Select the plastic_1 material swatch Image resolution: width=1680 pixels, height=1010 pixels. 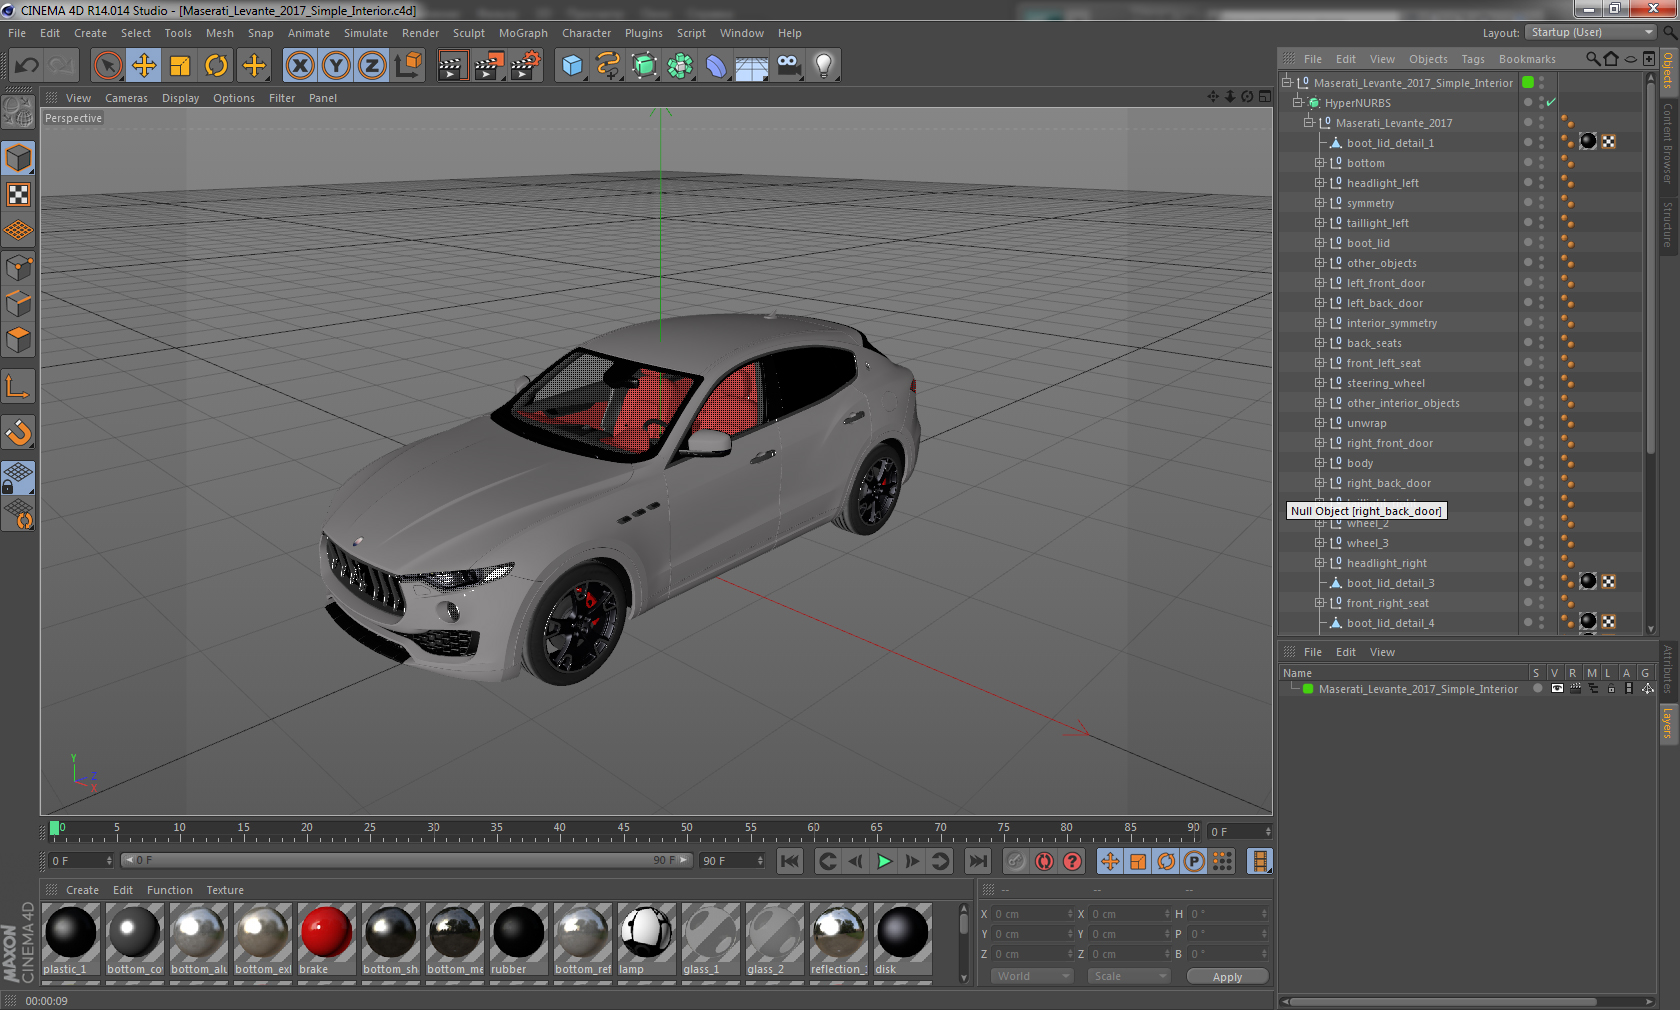[70, 940]
